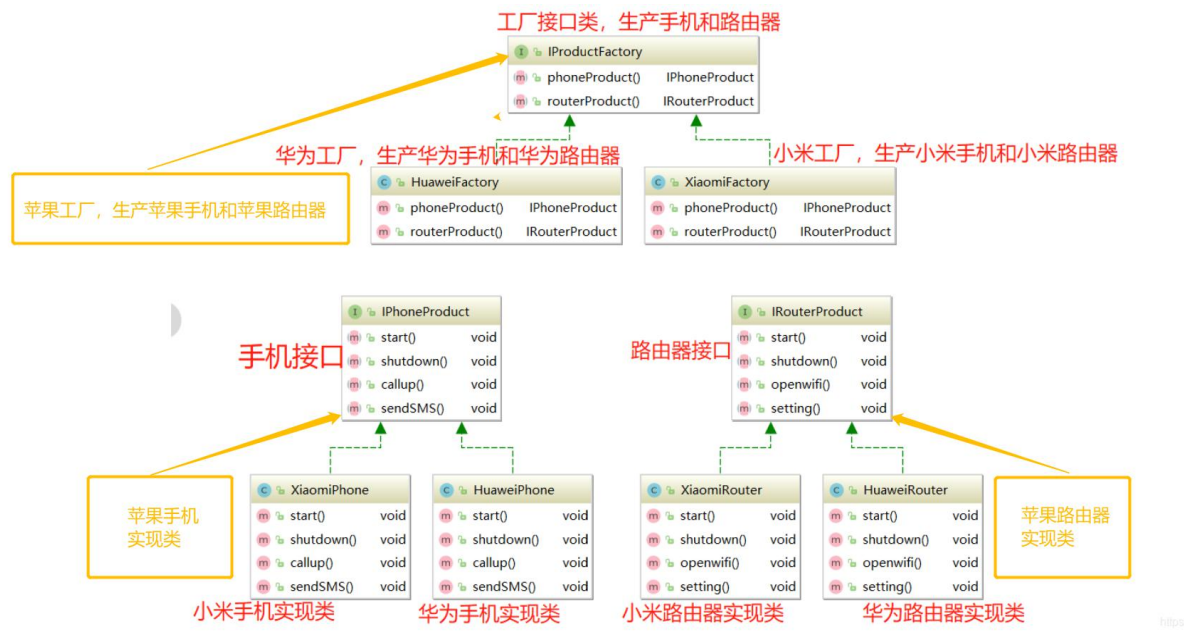The height and width of the screenshot is (635, 1184).
Task: Click IRouterProduct return type in IProductFactory
Action: point(708,101)
